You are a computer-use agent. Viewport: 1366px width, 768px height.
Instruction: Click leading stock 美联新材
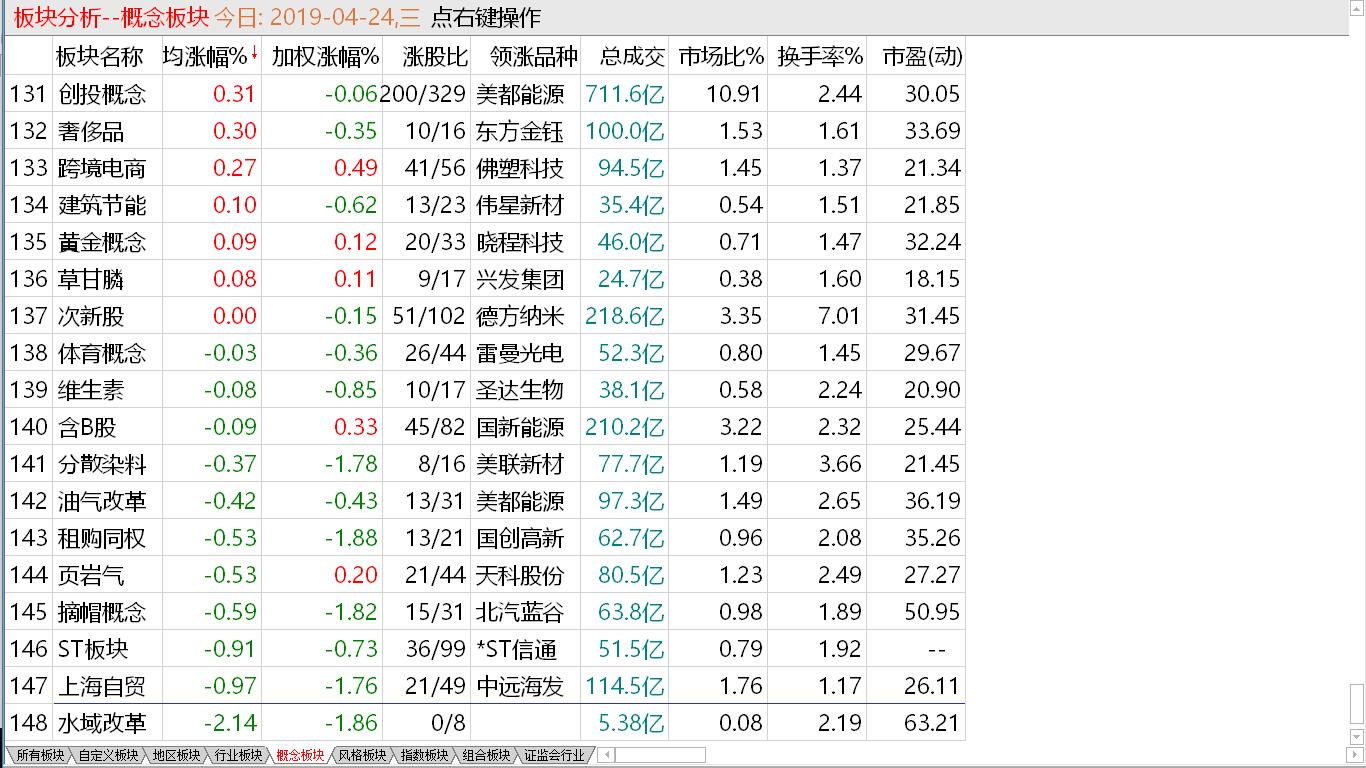(520, 464)
